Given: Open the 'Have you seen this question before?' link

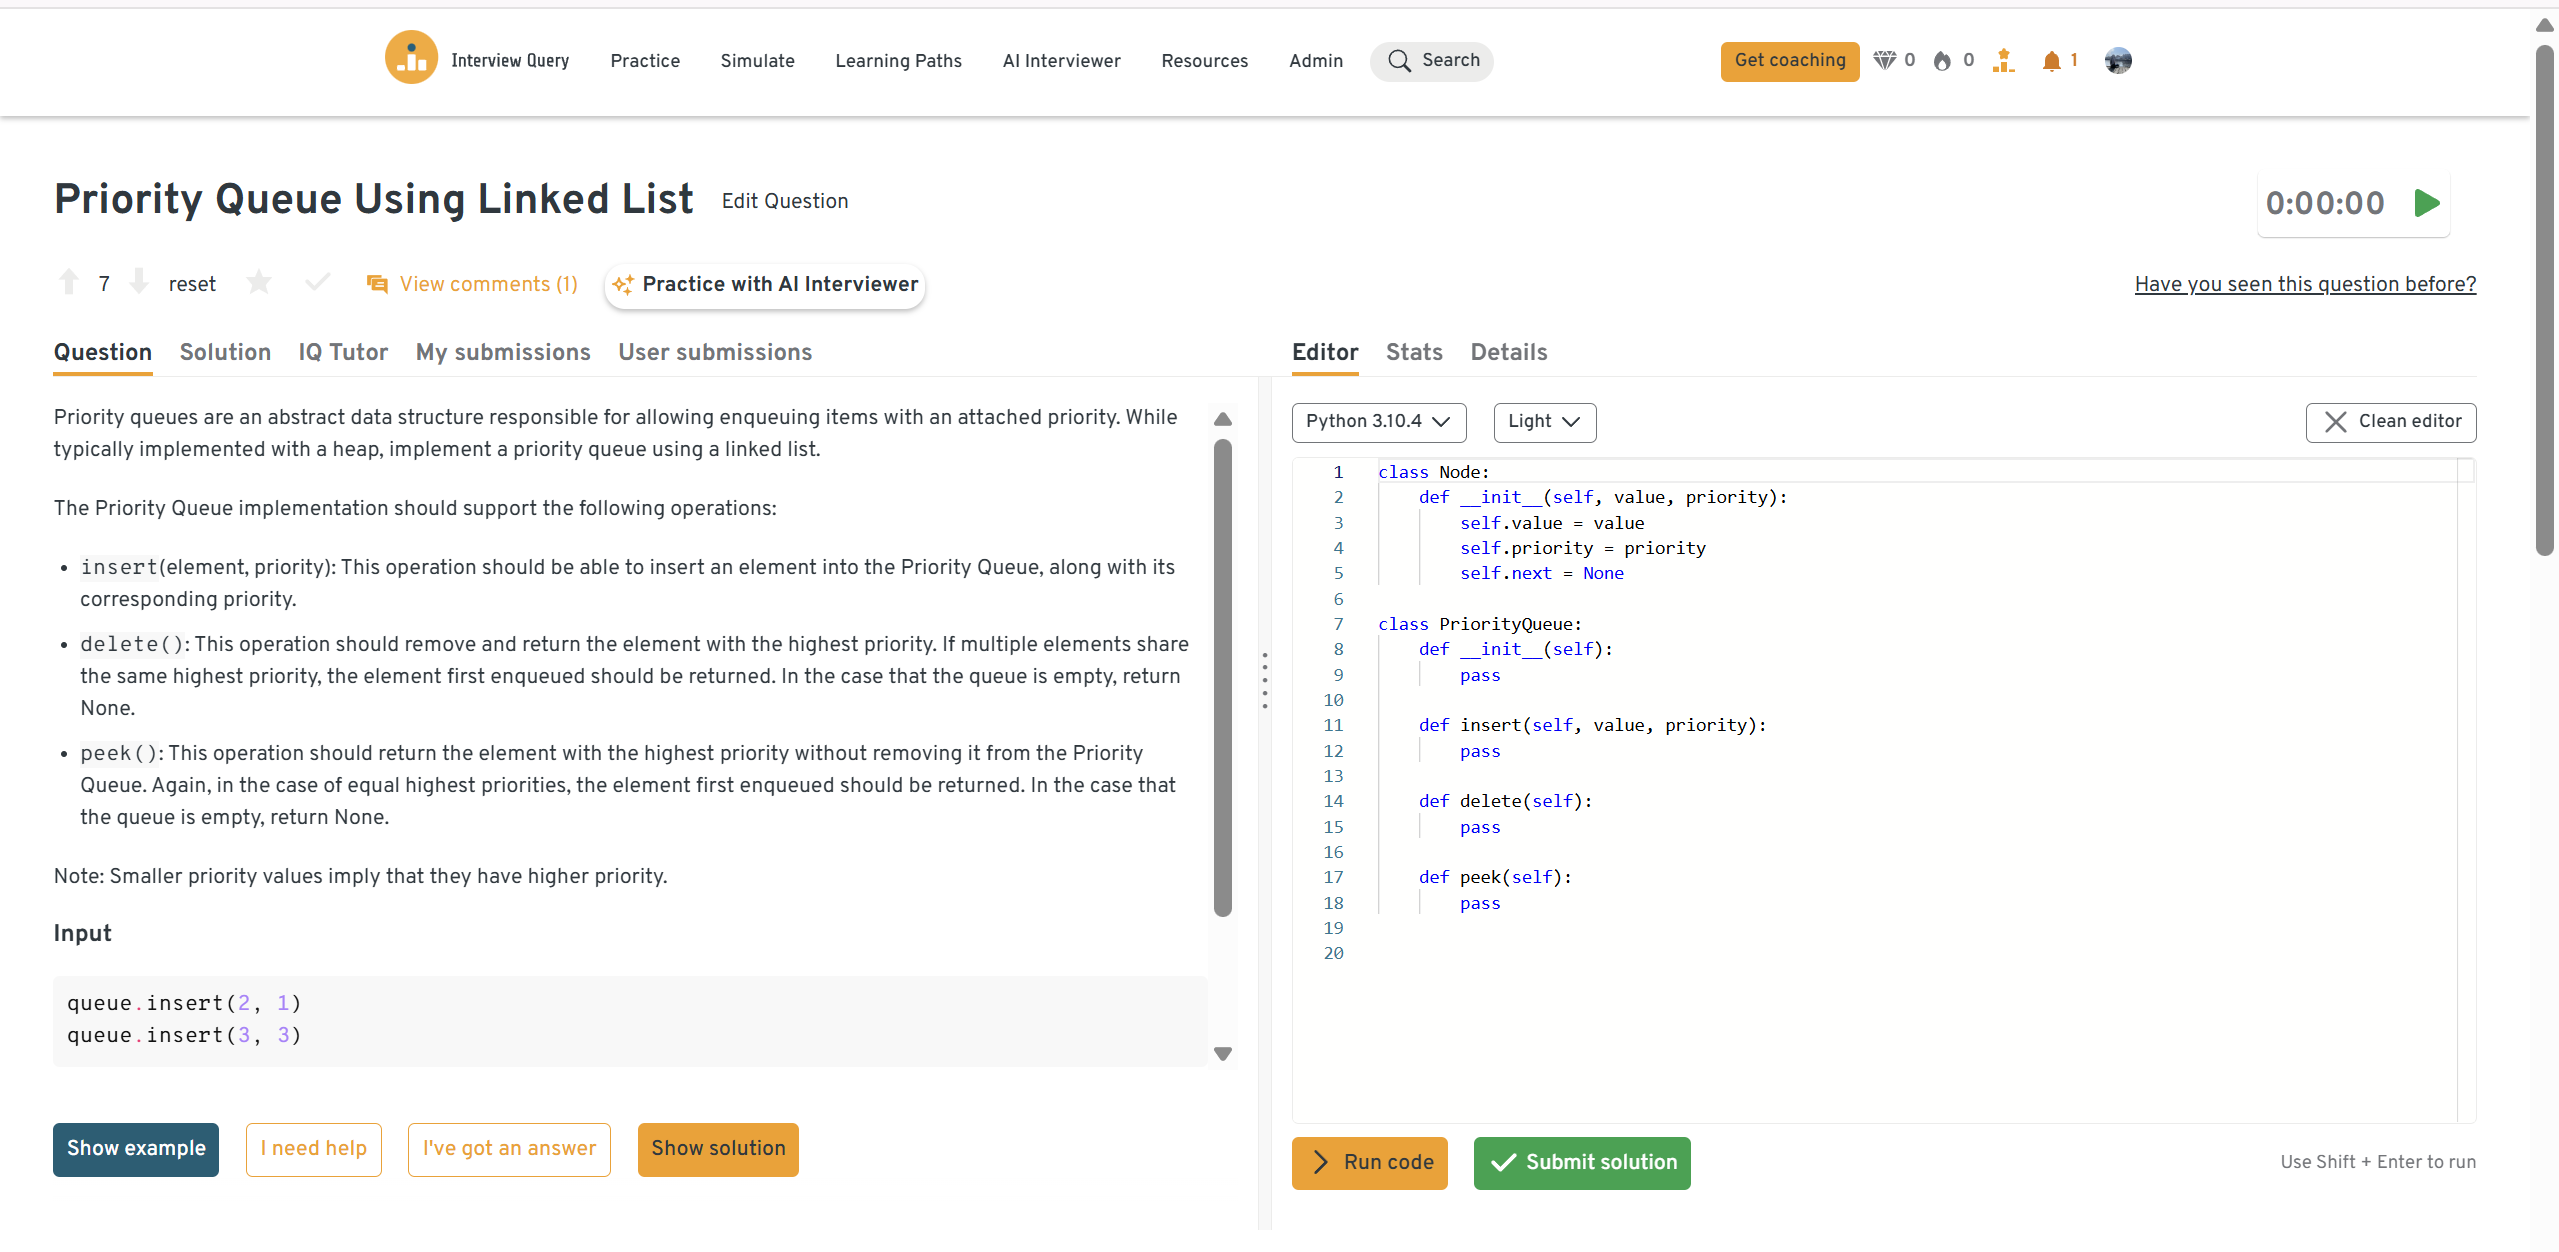Looking at the screenshot, I should tap(2304, 284).
